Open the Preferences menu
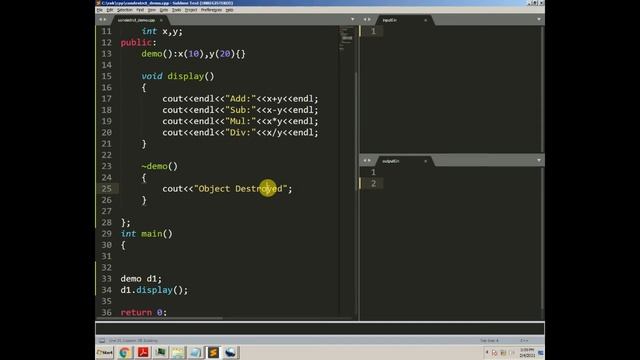Viewport: 640px width, 360px height. coord(211,10)
